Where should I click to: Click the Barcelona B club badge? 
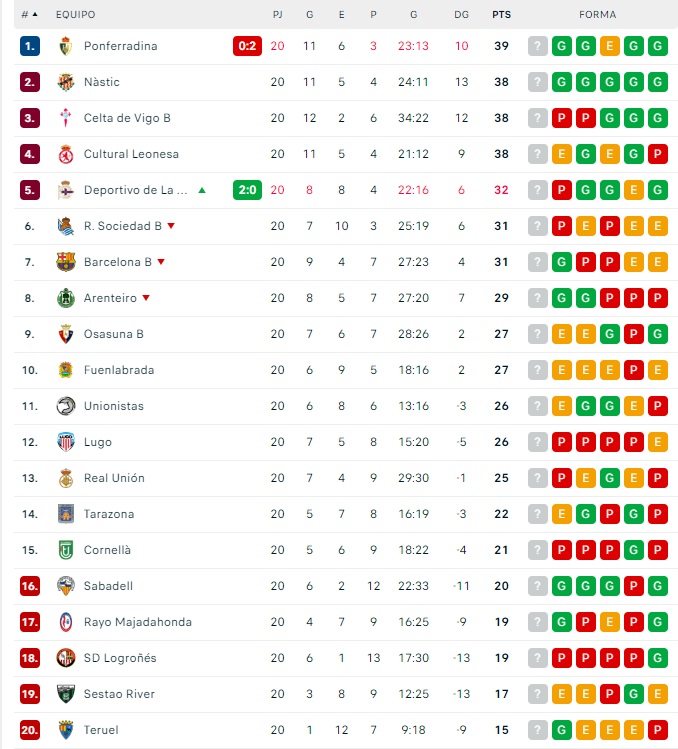[66, 262]
